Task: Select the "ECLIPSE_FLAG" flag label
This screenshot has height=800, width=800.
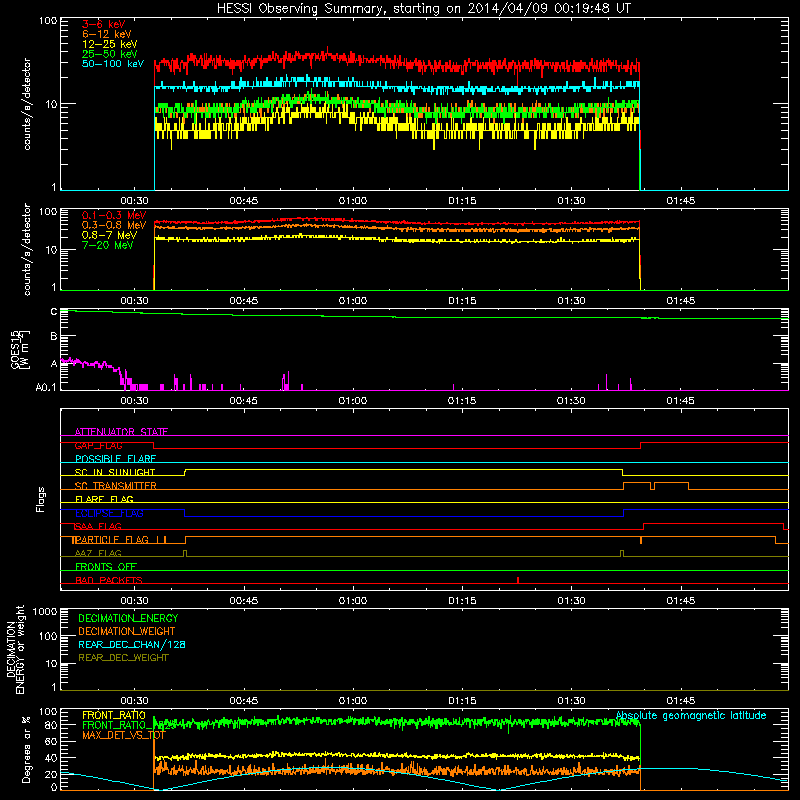Action: 109,513
